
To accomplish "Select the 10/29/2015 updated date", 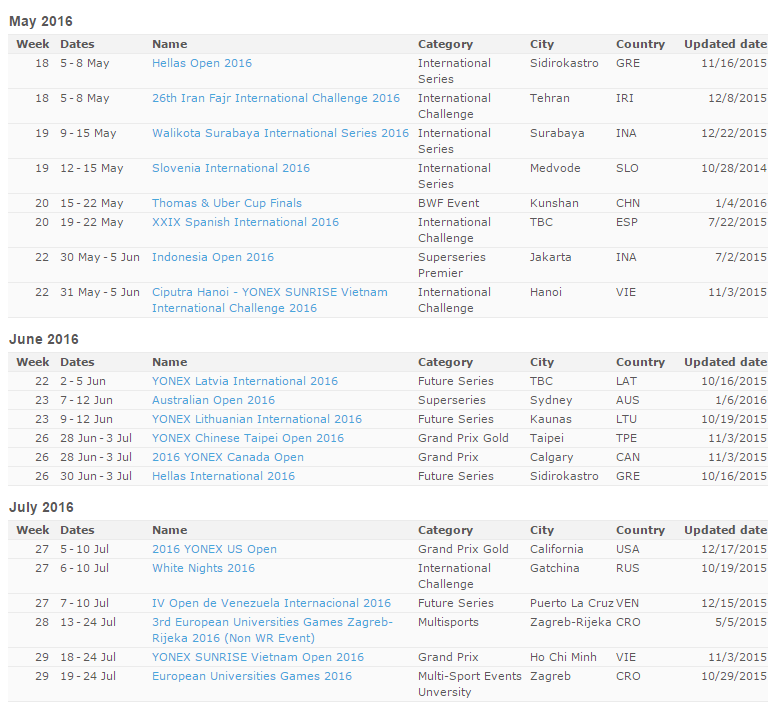I will (733, 676).
